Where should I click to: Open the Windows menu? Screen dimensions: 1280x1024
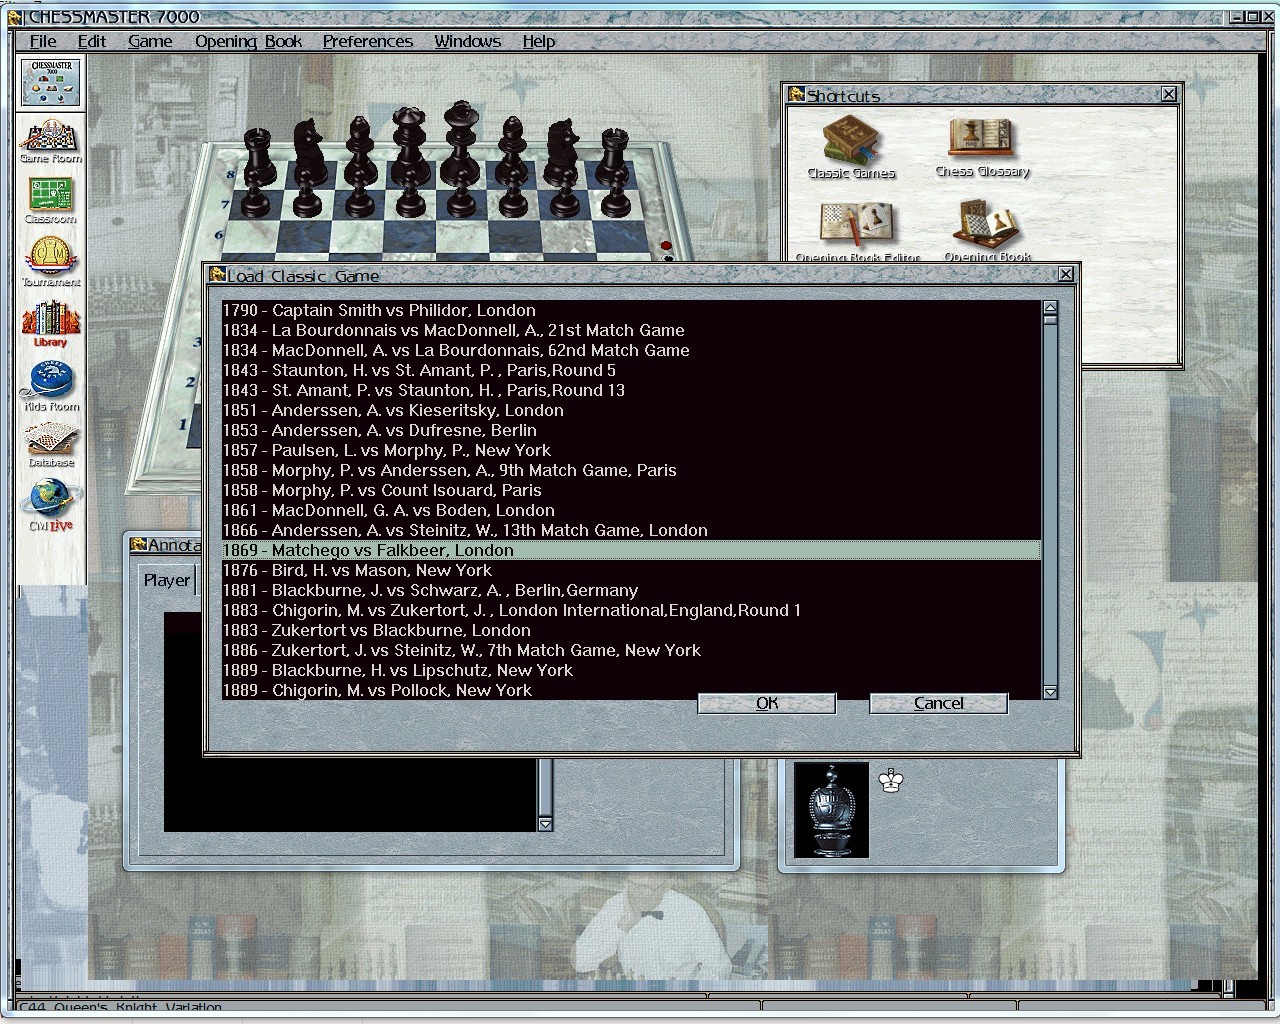pos(467,41)
